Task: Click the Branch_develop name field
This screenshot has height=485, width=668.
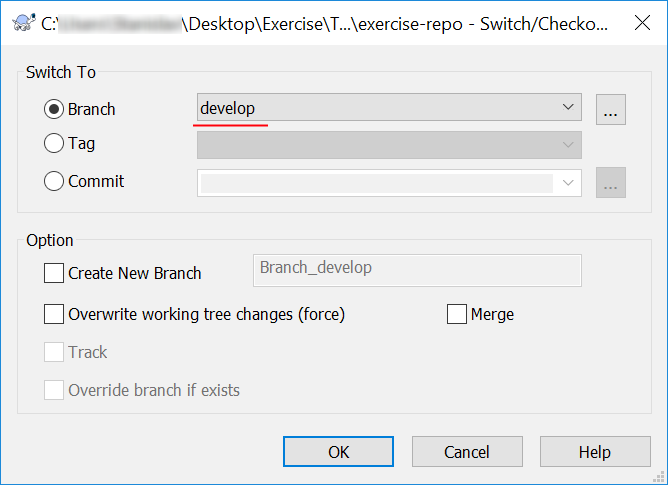Action: point(414,269)
